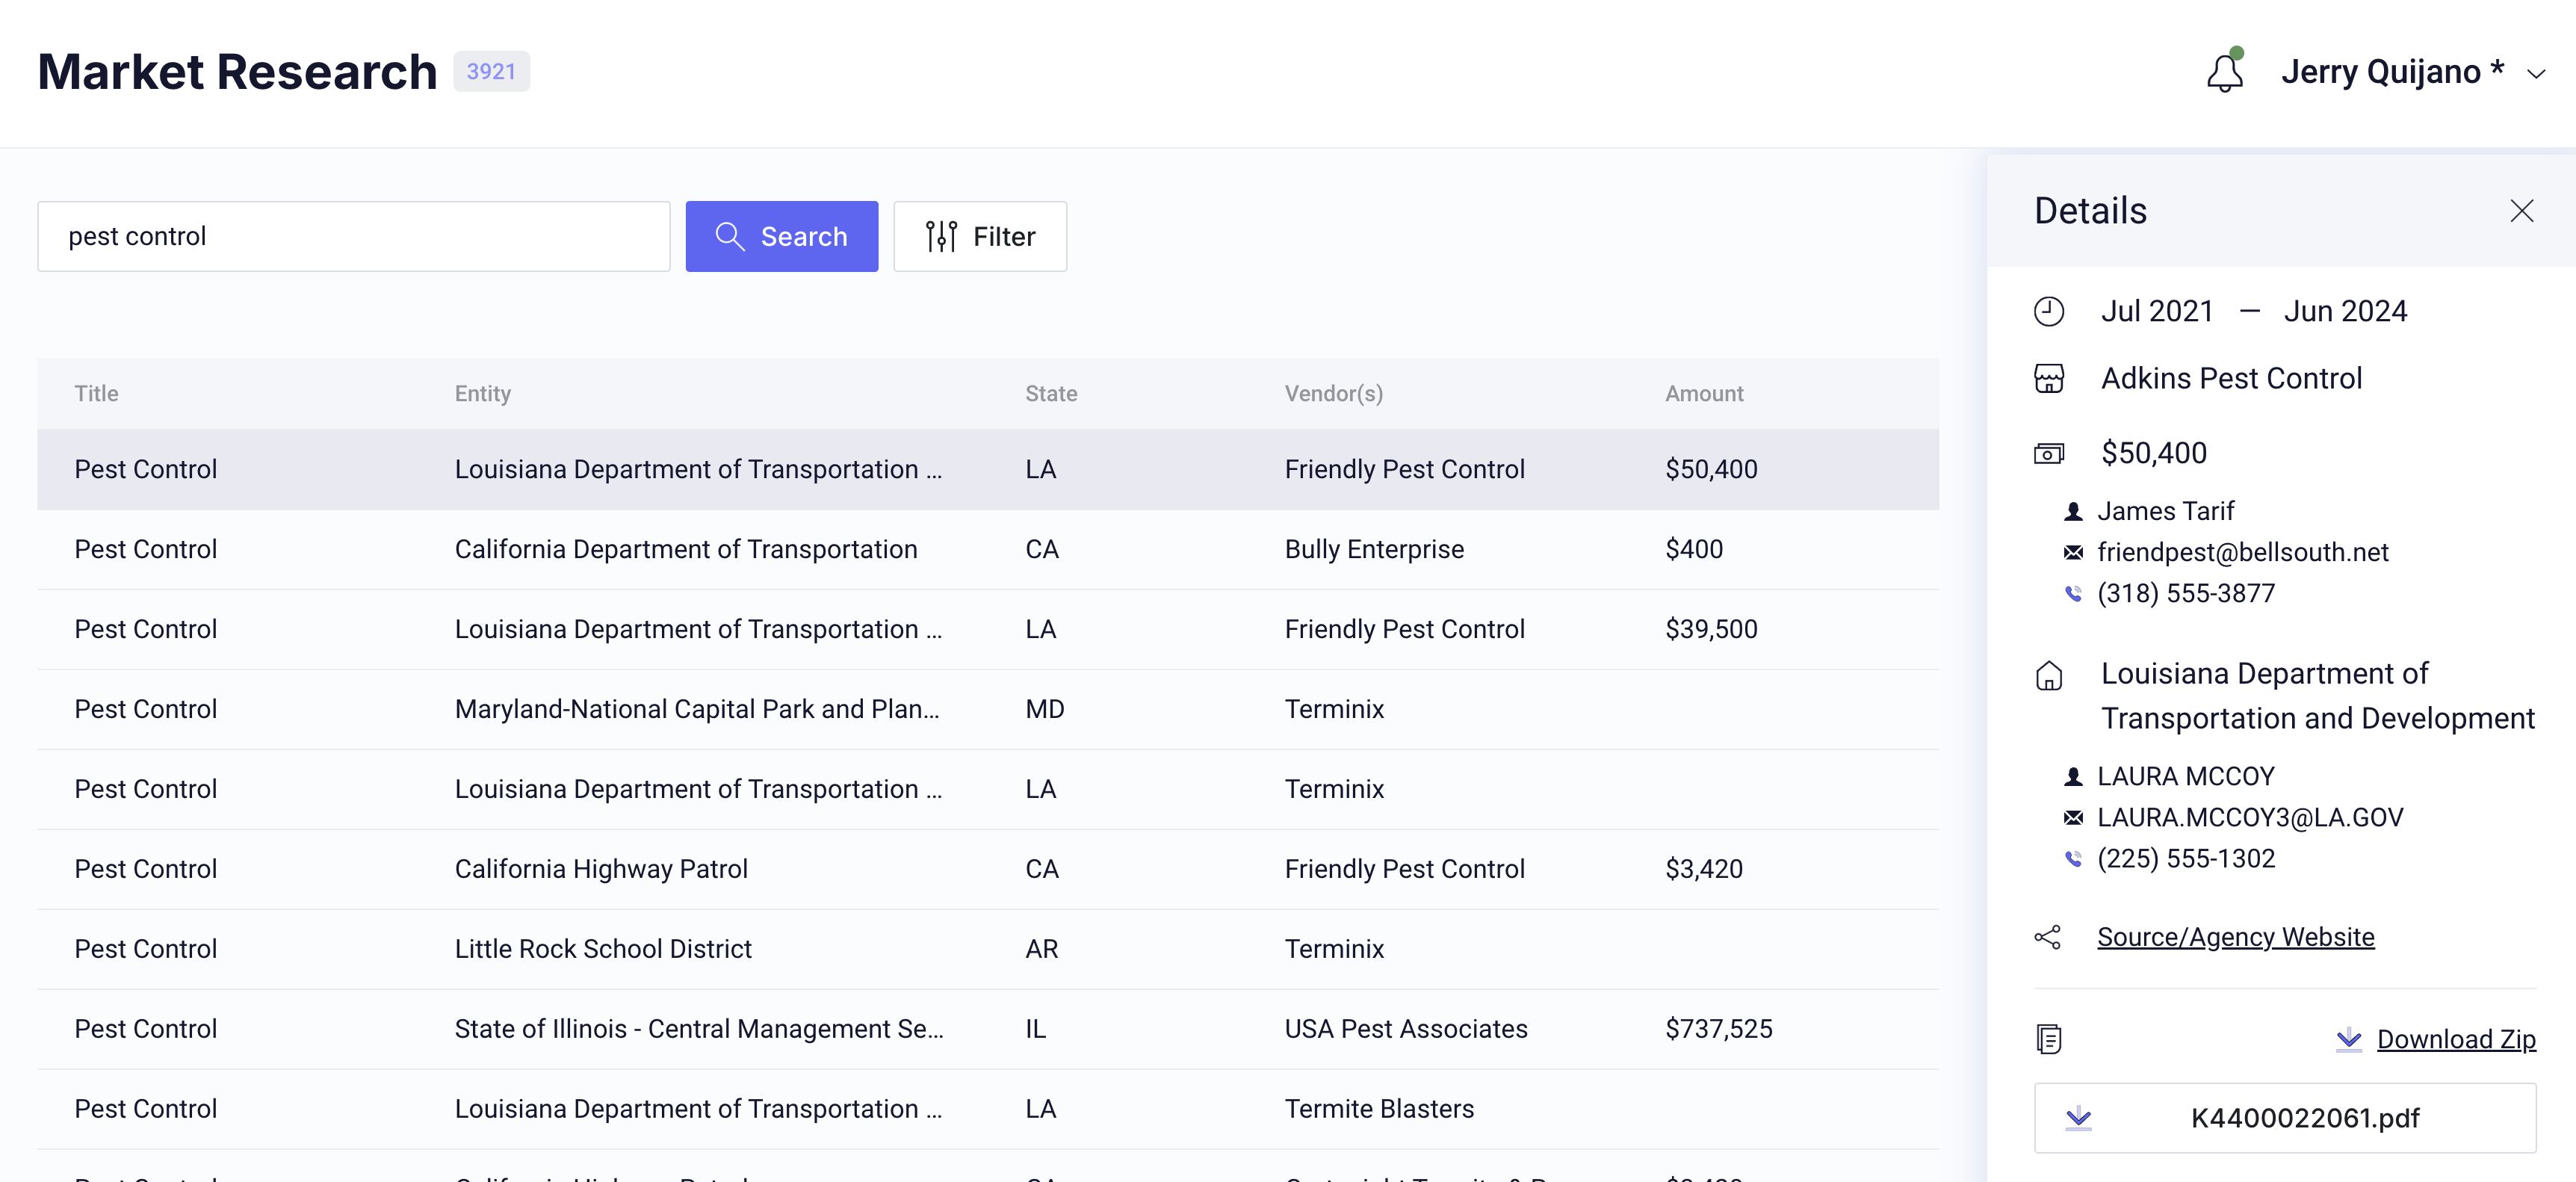2576x1182 pixels.
Task: Click the pest control search field
Action: 353,236
